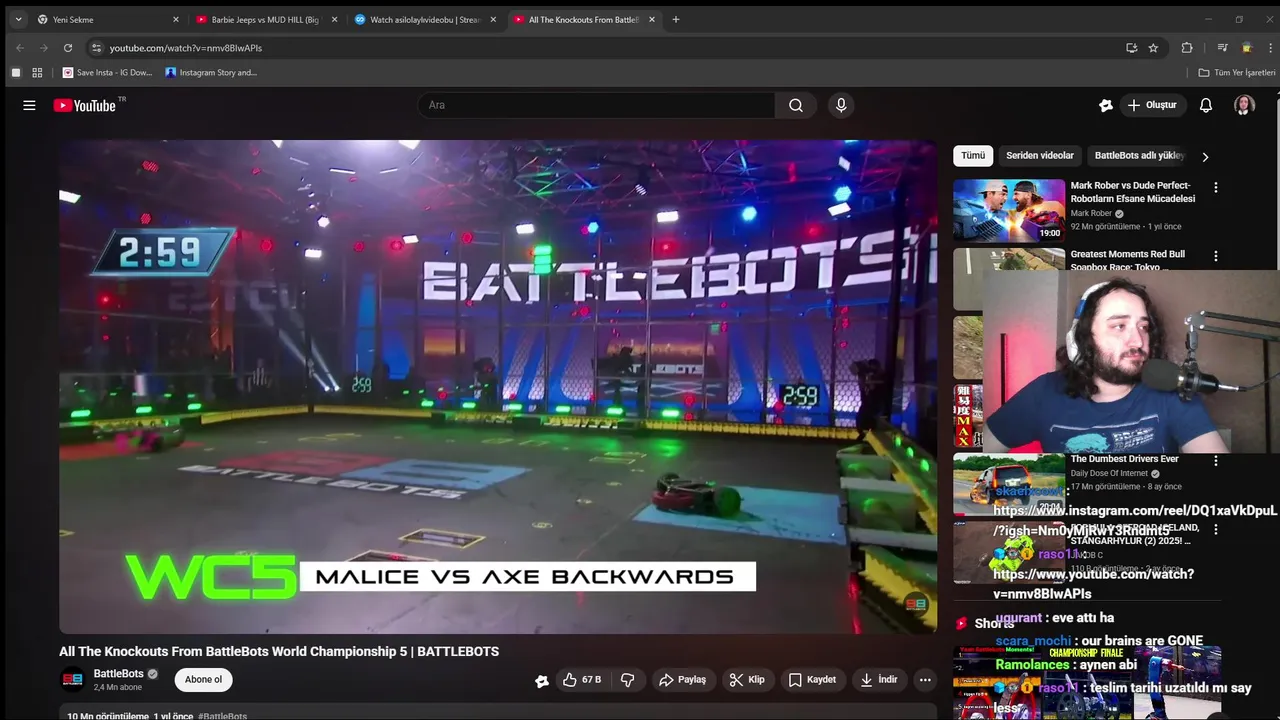Open options for The Dumbest Drivers Ever
This screenshot has height=720, width=1280.
(1216, 461)
